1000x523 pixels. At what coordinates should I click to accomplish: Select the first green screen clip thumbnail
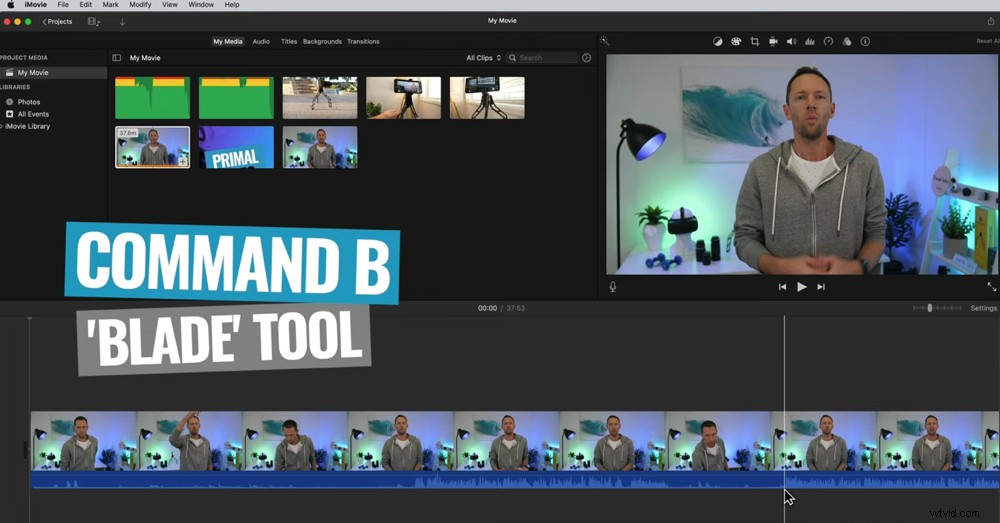(x=152, y=98)
